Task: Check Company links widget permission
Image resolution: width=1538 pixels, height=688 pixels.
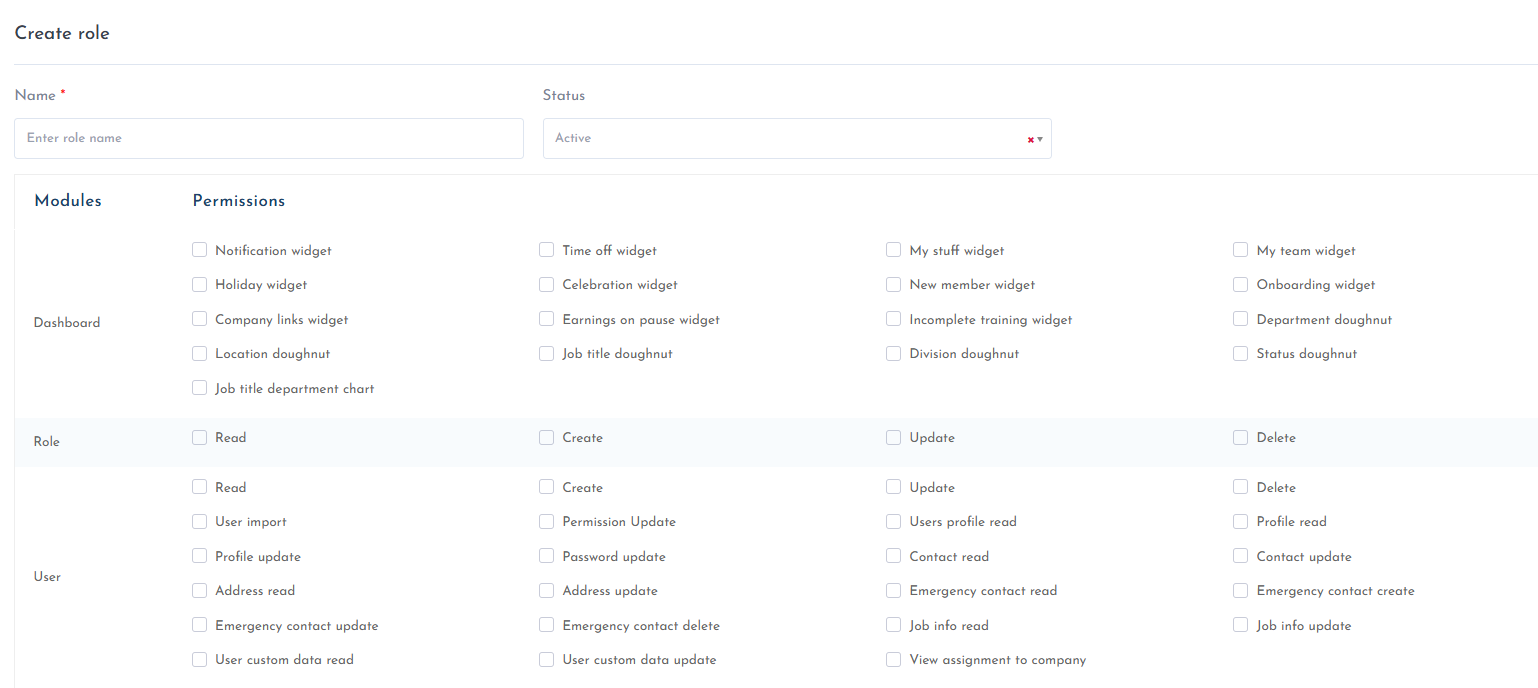Action: click(199, 319)
